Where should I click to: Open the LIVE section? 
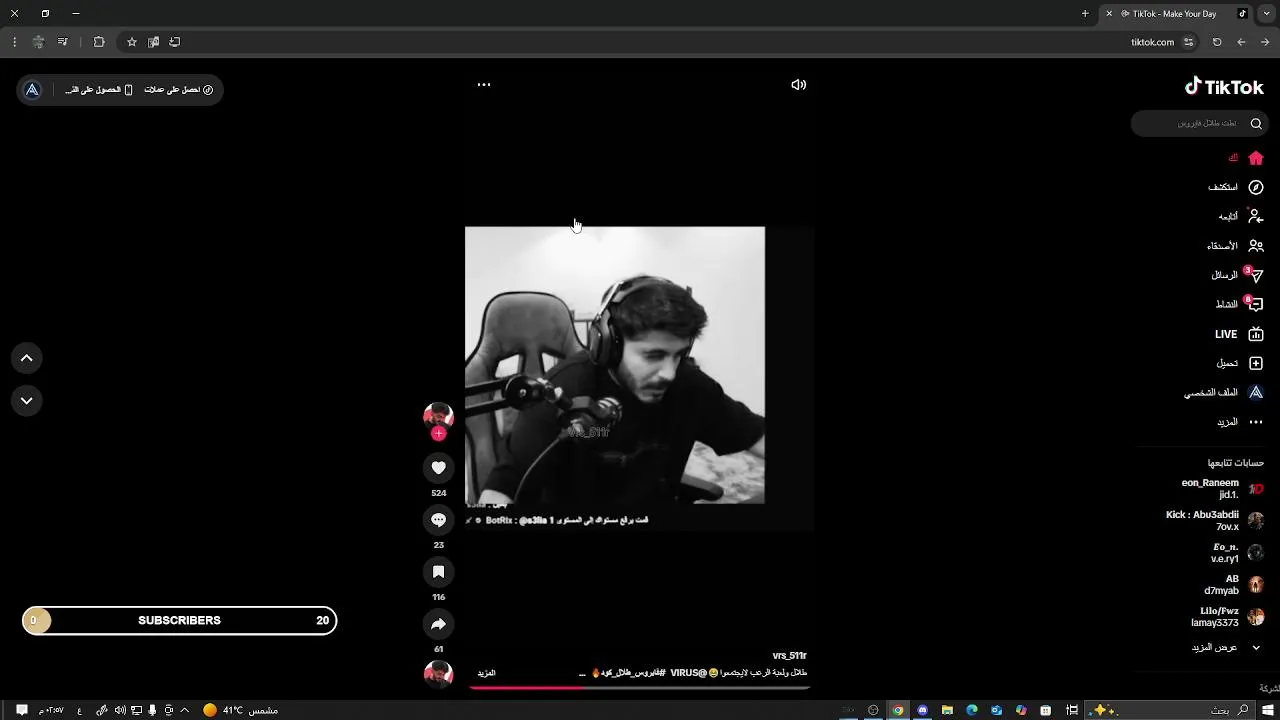tap(1239, 334)
